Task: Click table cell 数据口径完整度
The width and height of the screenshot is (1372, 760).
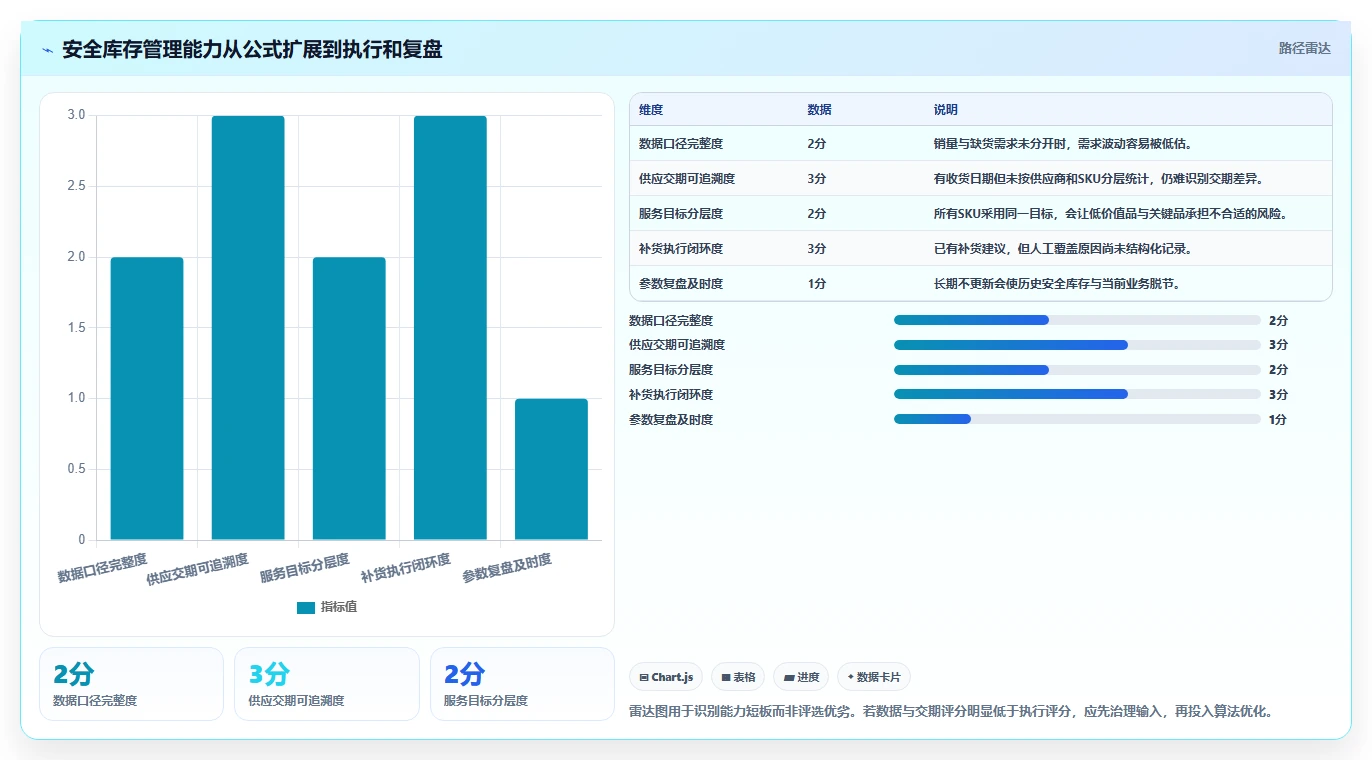Action: [x=681, y=144]
